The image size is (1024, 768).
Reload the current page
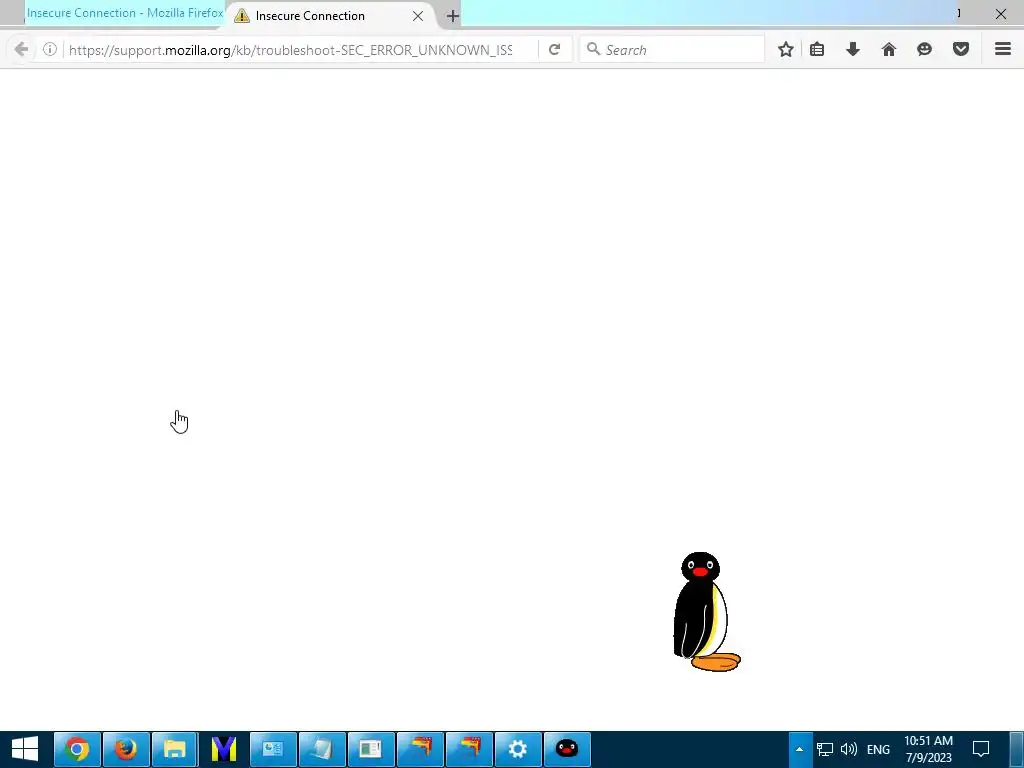(x=554, y=50)
